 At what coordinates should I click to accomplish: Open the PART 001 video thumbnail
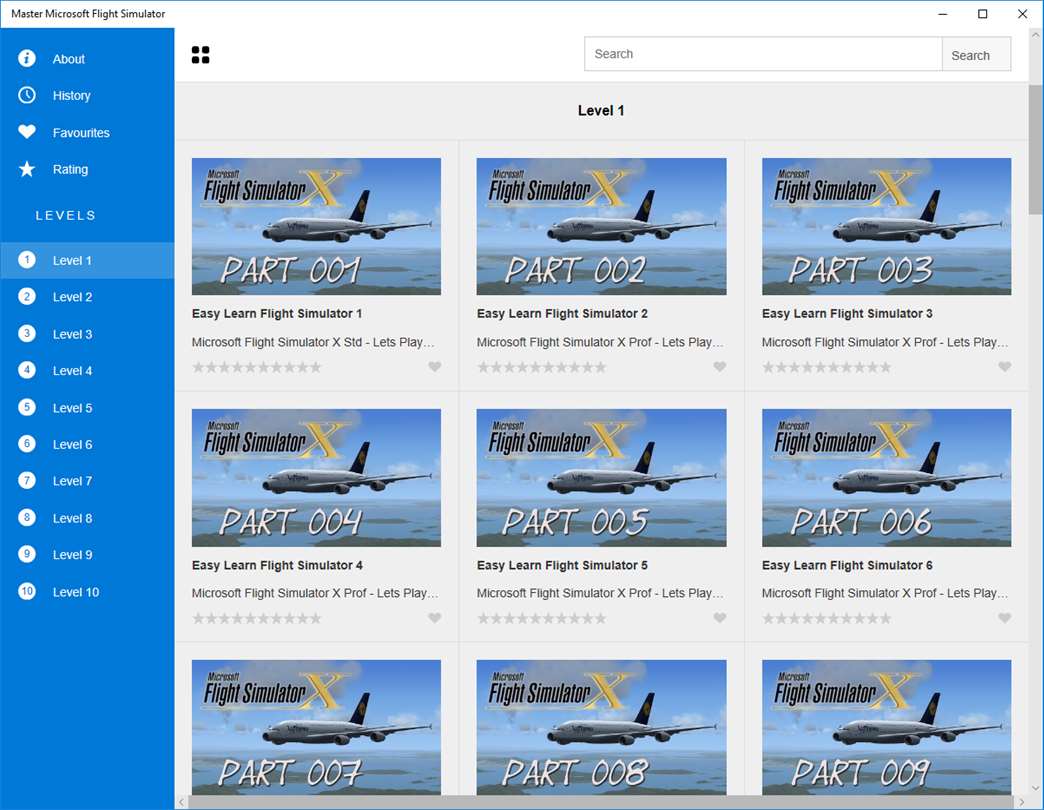pos(316,226)
